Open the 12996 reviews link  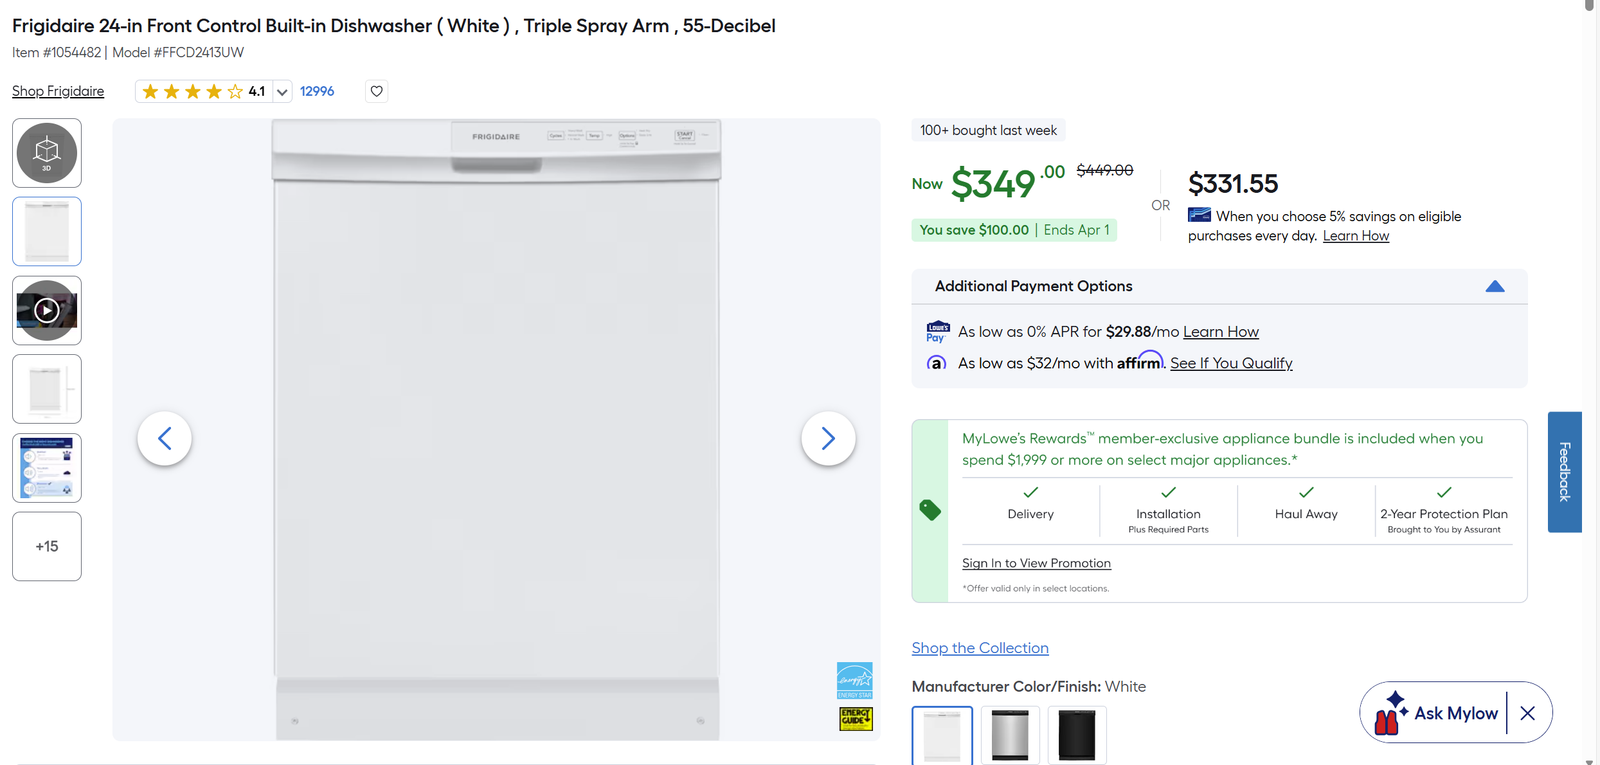coord(317,91)
